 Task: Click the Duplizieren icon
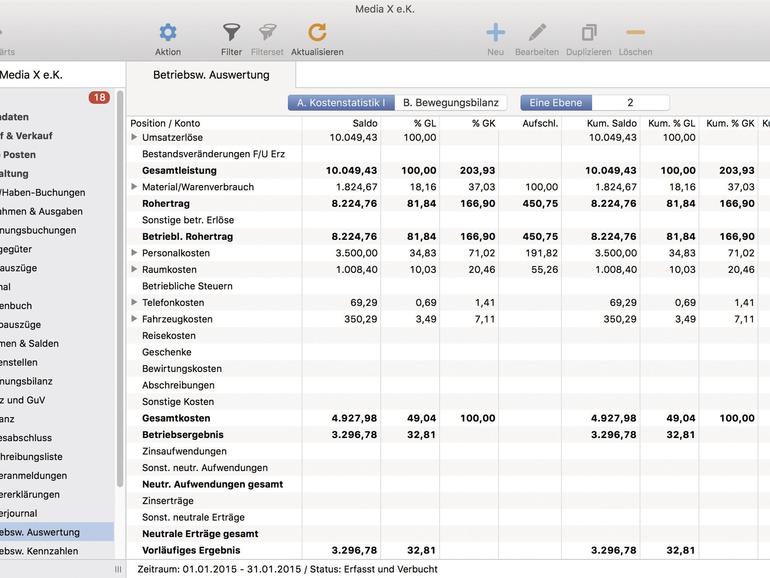point(589,32)
